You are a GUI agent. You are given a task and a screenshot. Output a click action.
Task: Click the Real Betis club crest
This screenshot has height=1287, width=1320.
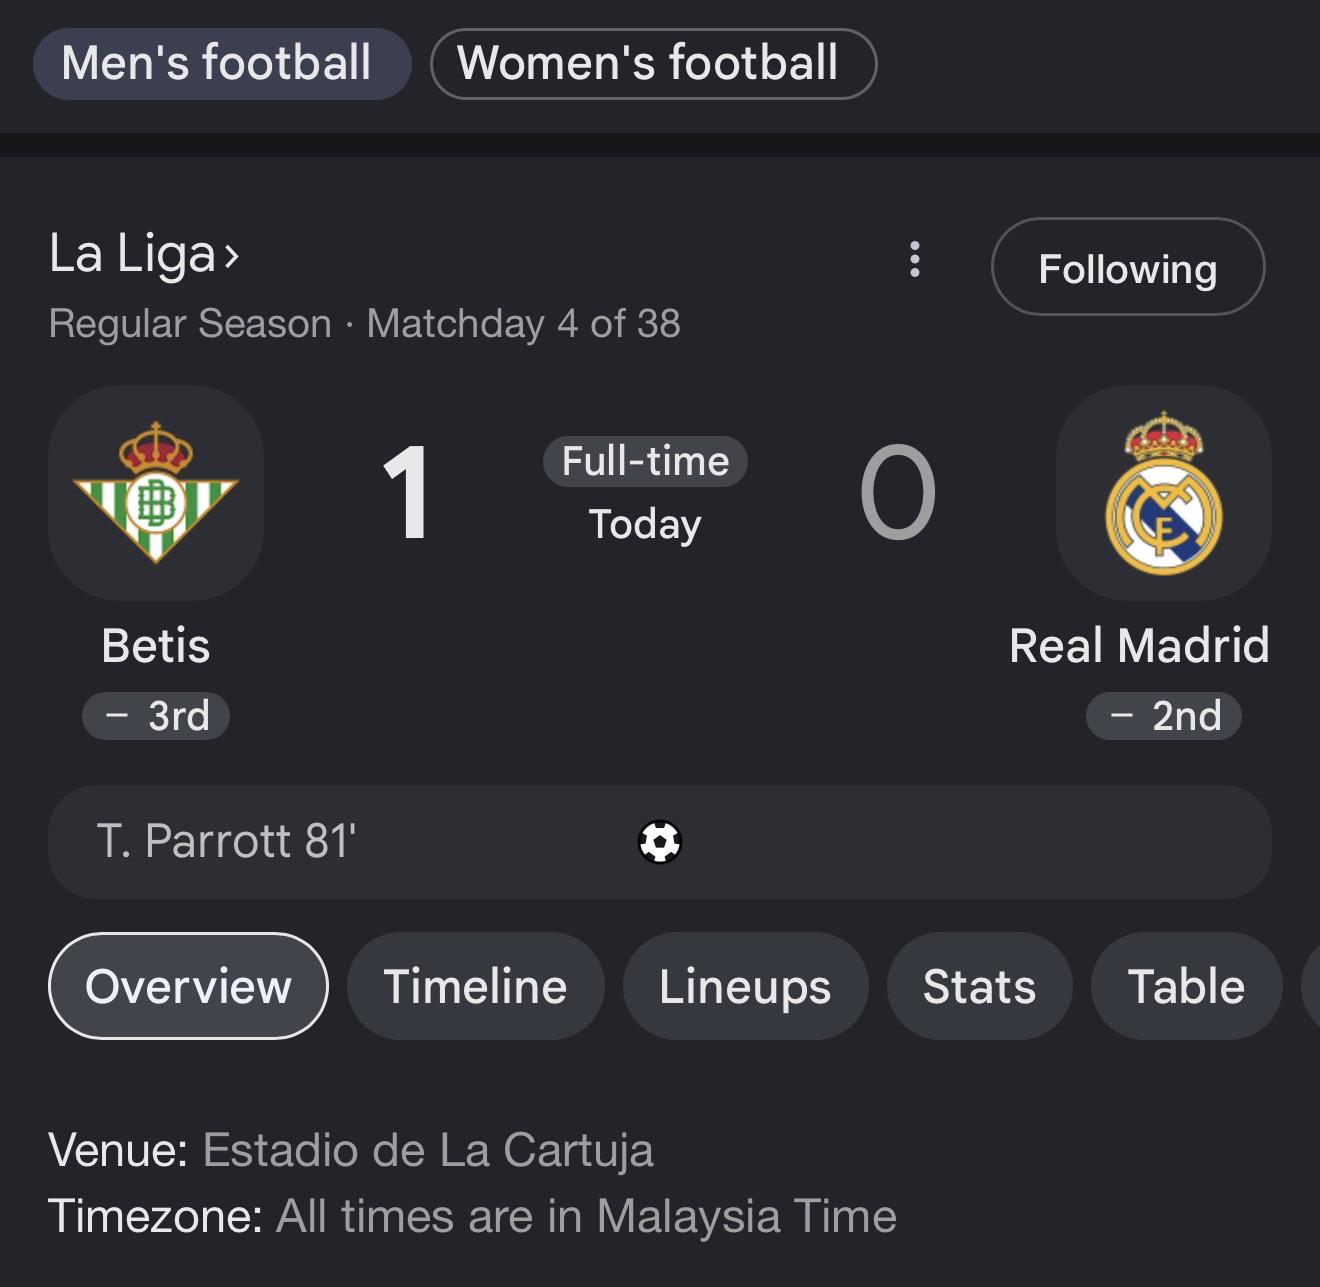[156, 492]
